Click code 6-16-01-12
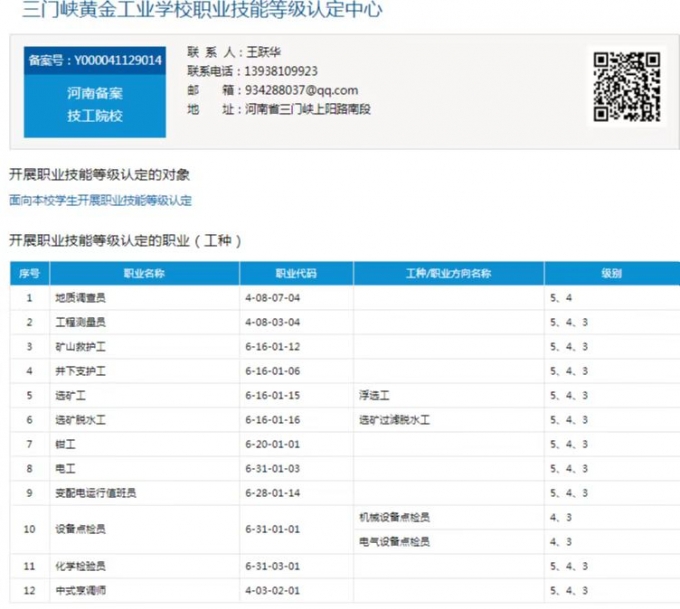Image resolution: width=680 pixels, height=609 pixels. 272,347
